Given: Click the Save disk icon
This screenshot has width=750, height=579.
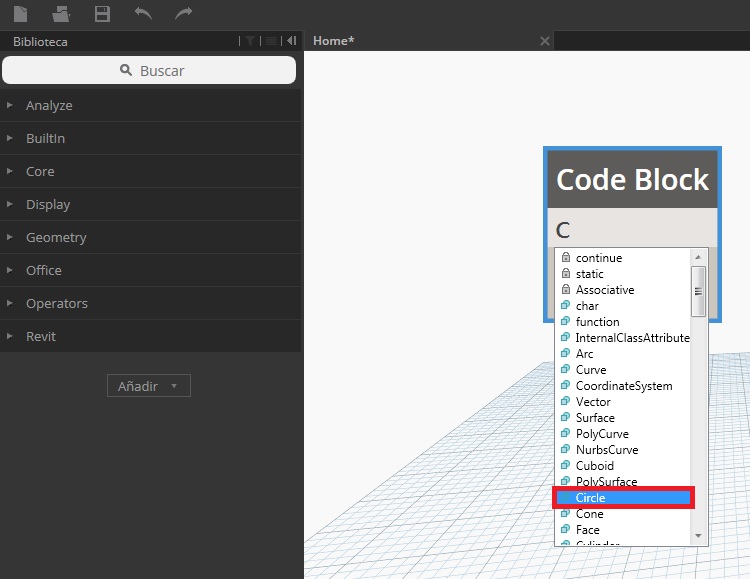Looking at the screenshot, I should 102,14.
